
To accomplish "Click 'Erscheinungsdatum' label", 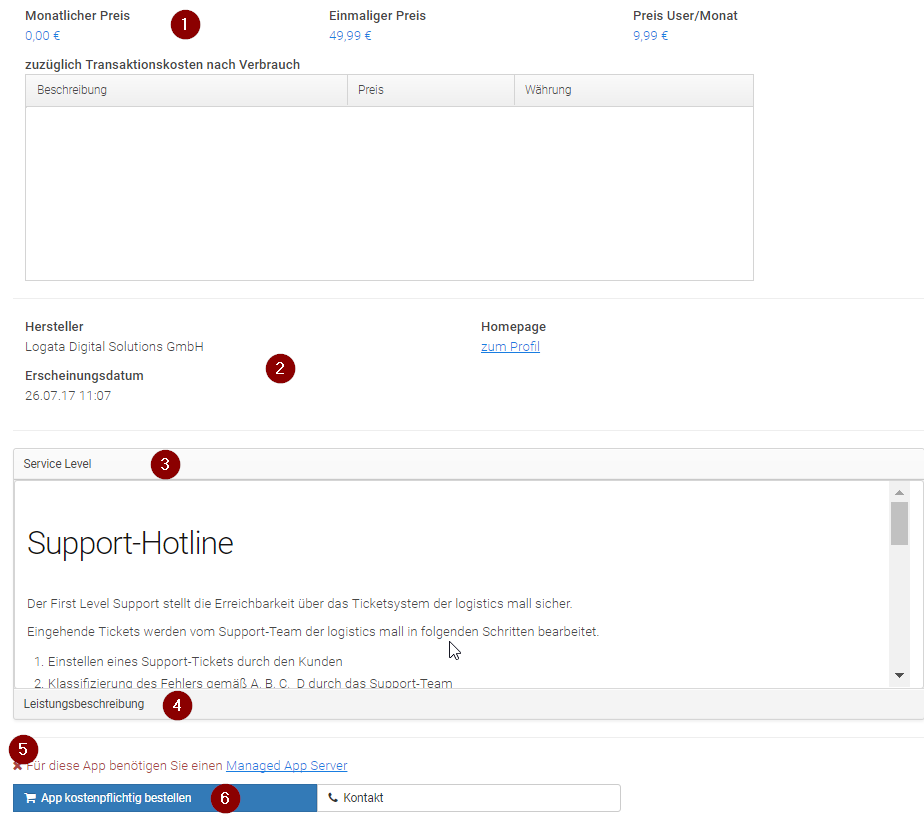I will [x=84, y=375].
